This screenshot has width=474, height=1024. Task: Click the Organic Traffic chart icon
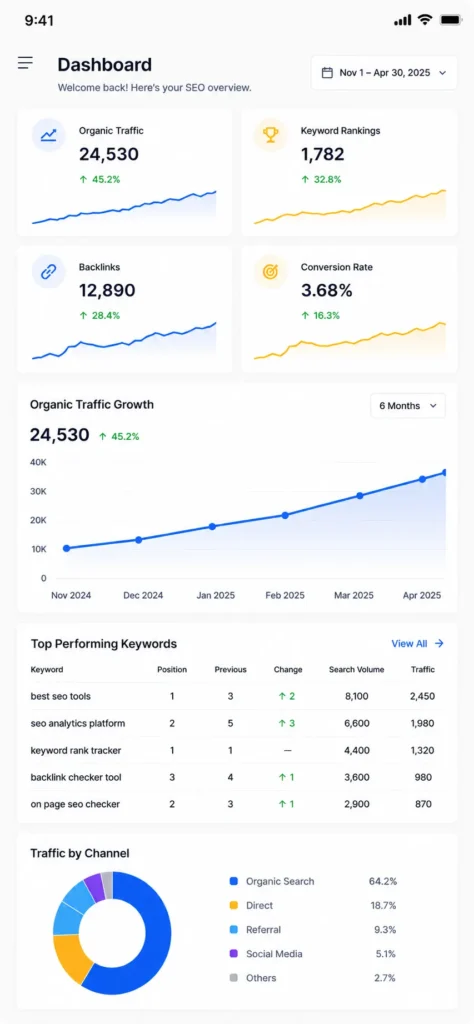[48, 135]
